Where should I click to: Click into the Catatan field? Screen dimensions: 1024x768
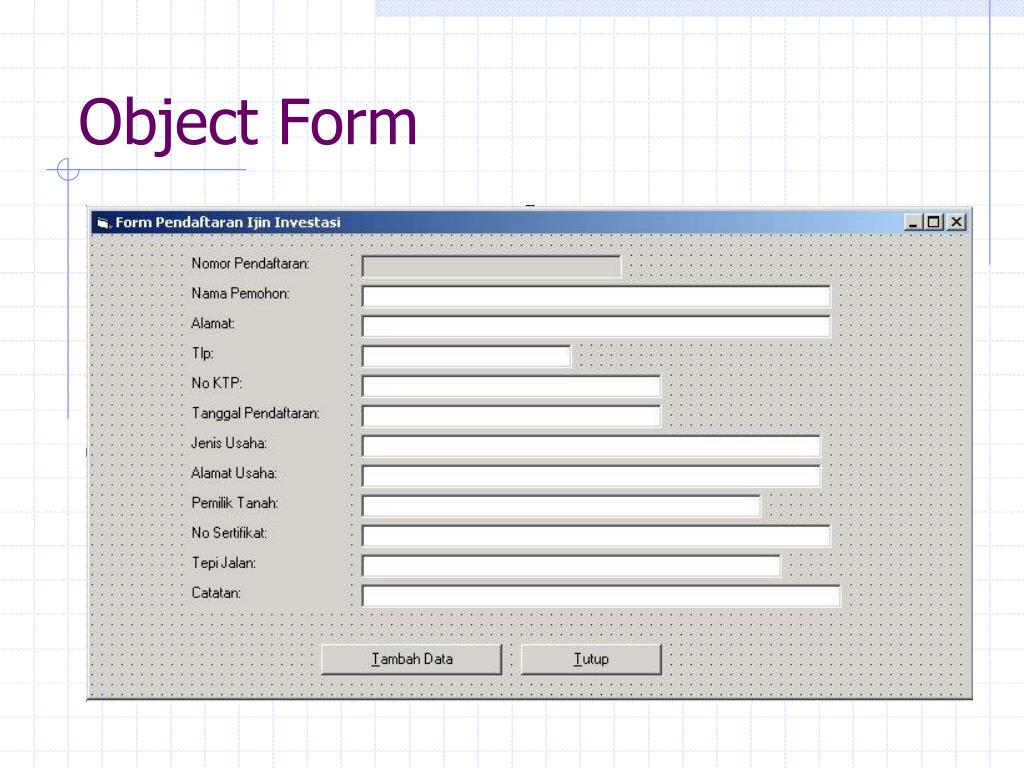(601, 596)
